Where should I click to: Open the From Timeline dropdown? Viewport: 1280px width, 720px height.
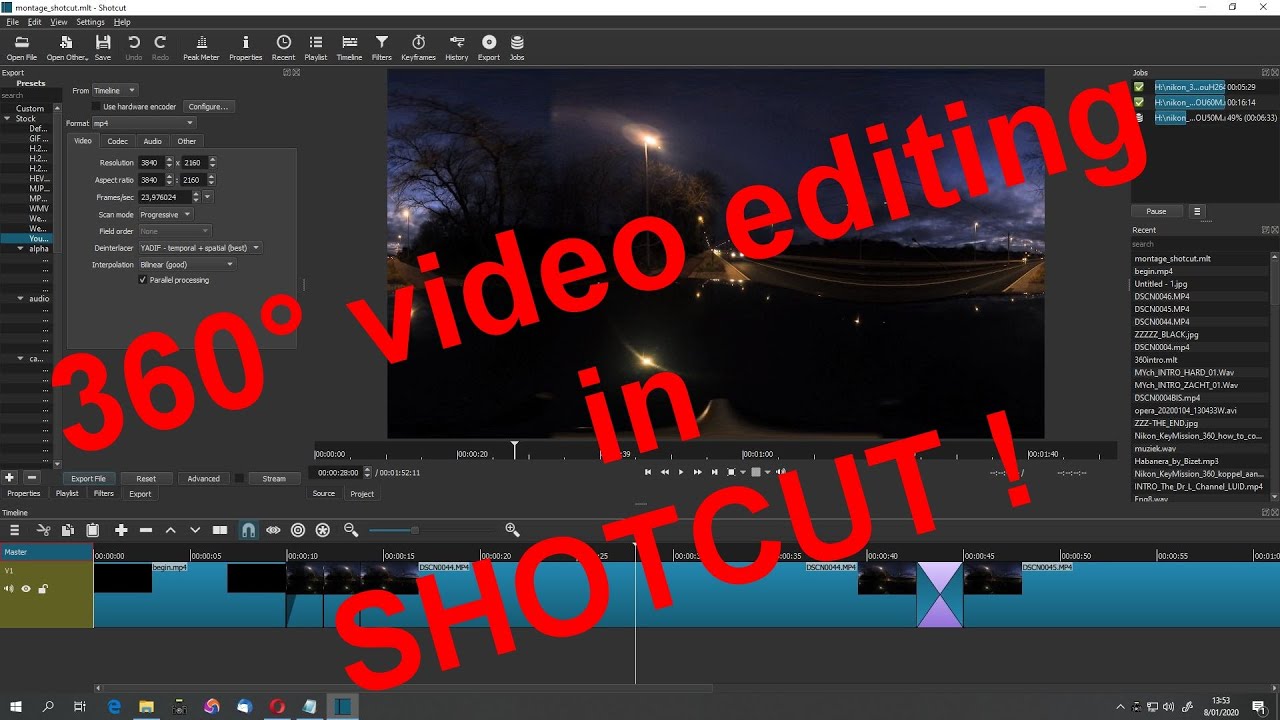(x=114, y=90)
